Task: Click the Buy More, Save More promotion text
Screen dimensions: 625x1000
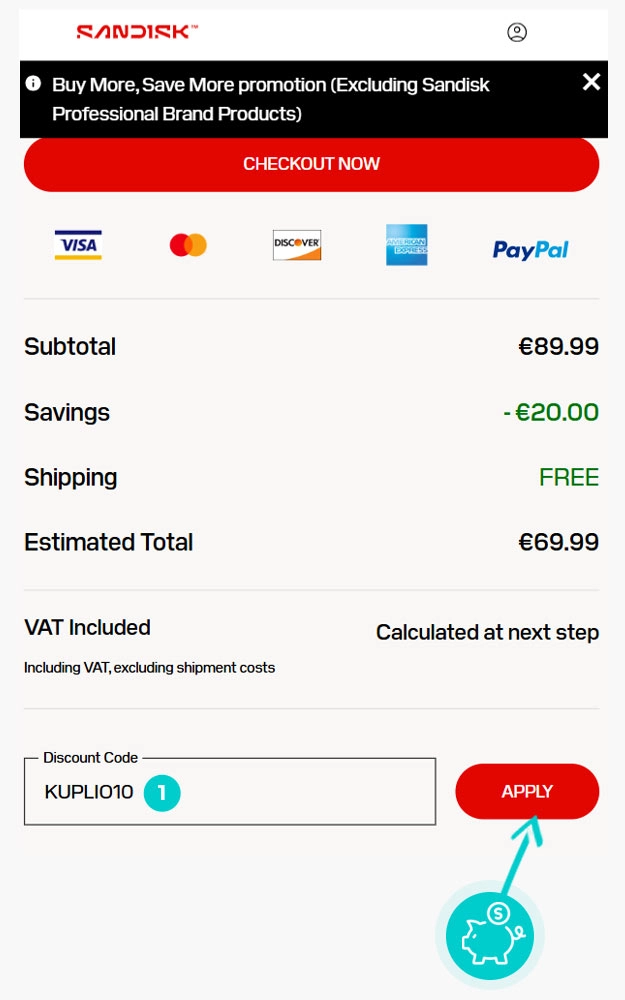Action: click(270, 99)
